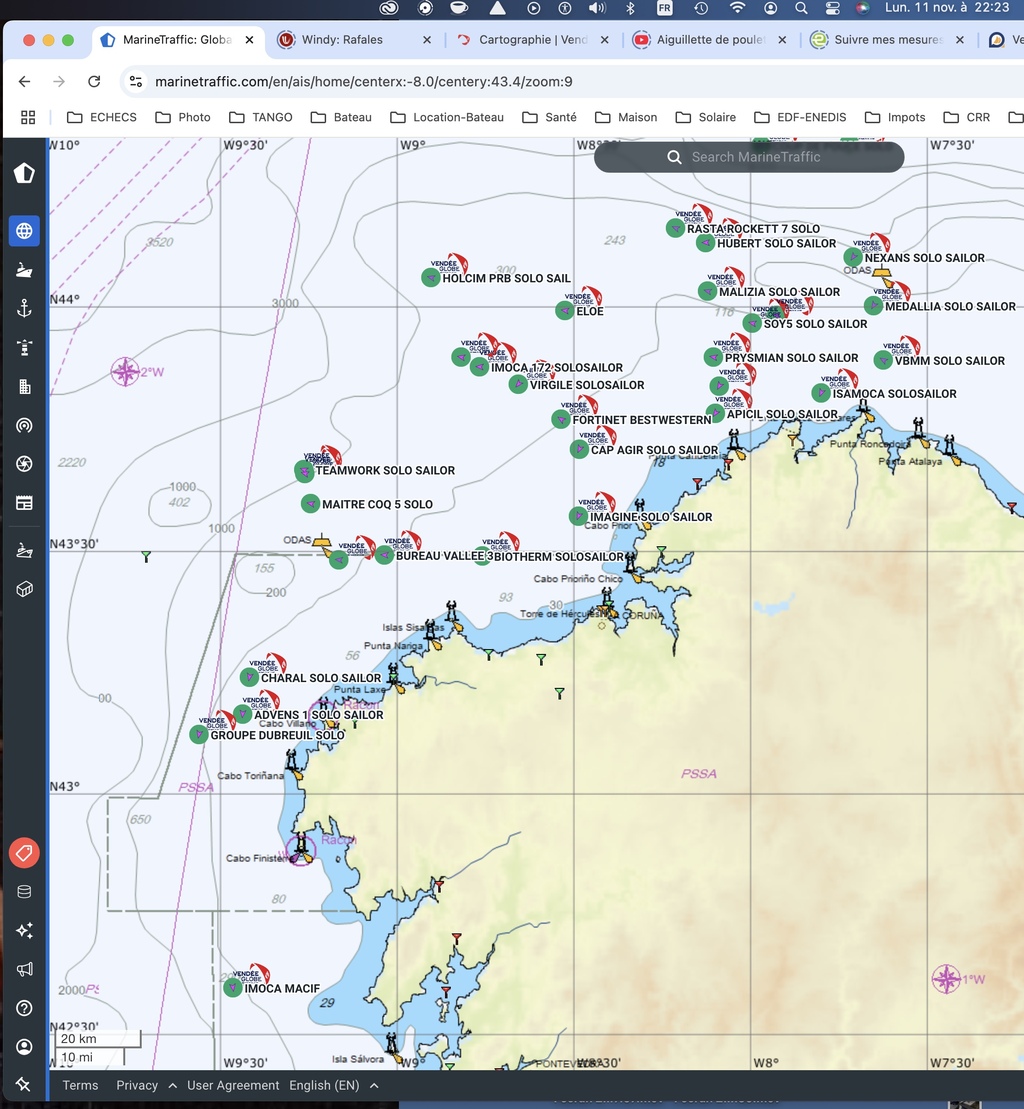Open the Terms link in footer
The image size is (1024, 1109).
click(x=80, y=1085)
